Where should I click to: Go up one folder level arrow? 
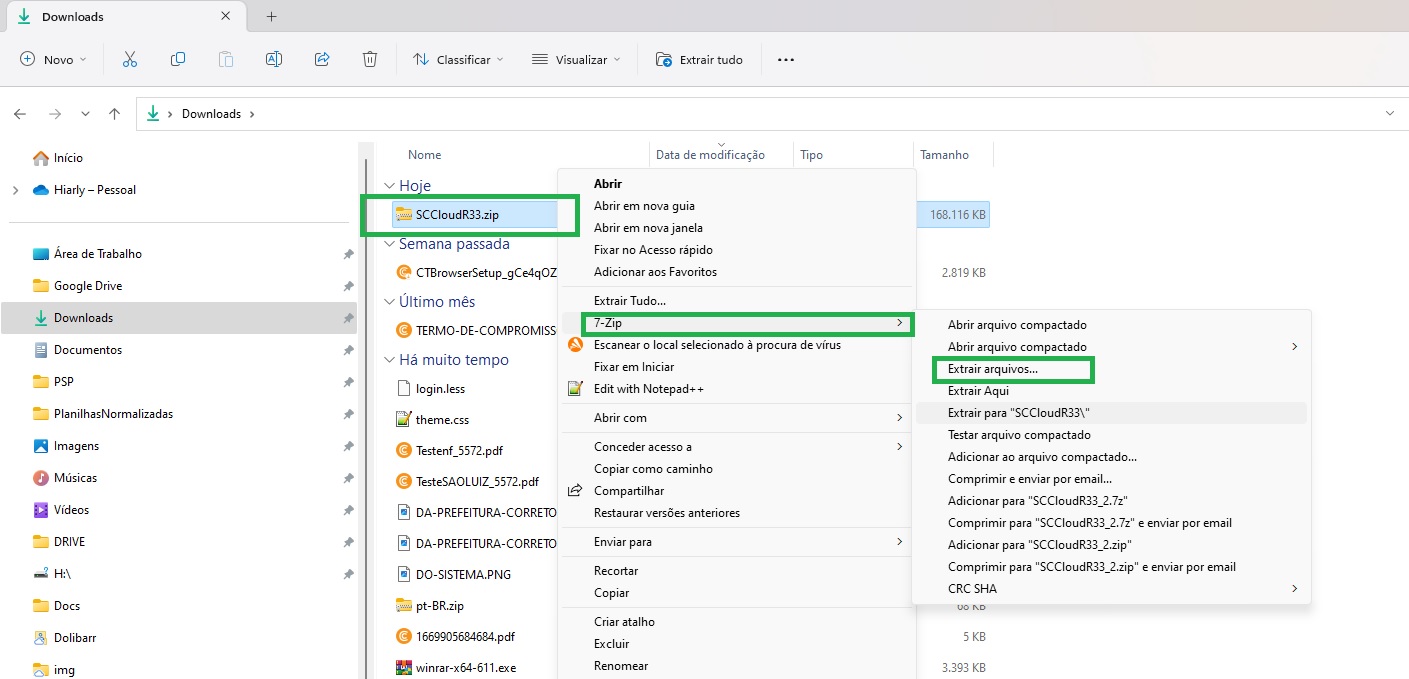coord(115,114)
